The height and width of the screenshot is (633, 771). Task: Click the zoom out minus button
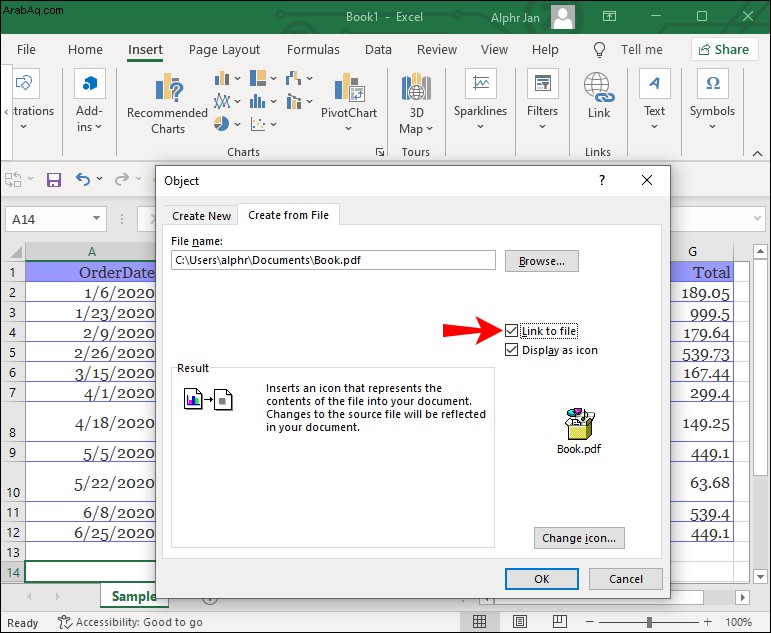pyautogui.click(x=589, y=622)
